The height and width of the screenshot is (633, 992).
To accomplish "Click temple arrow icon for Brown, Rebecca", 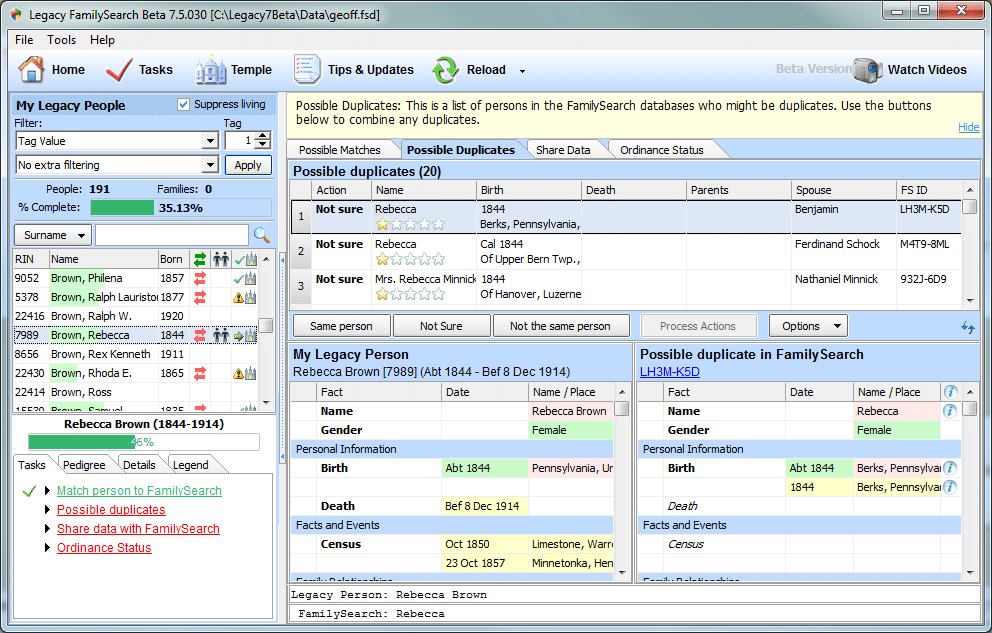I will 245,335.
